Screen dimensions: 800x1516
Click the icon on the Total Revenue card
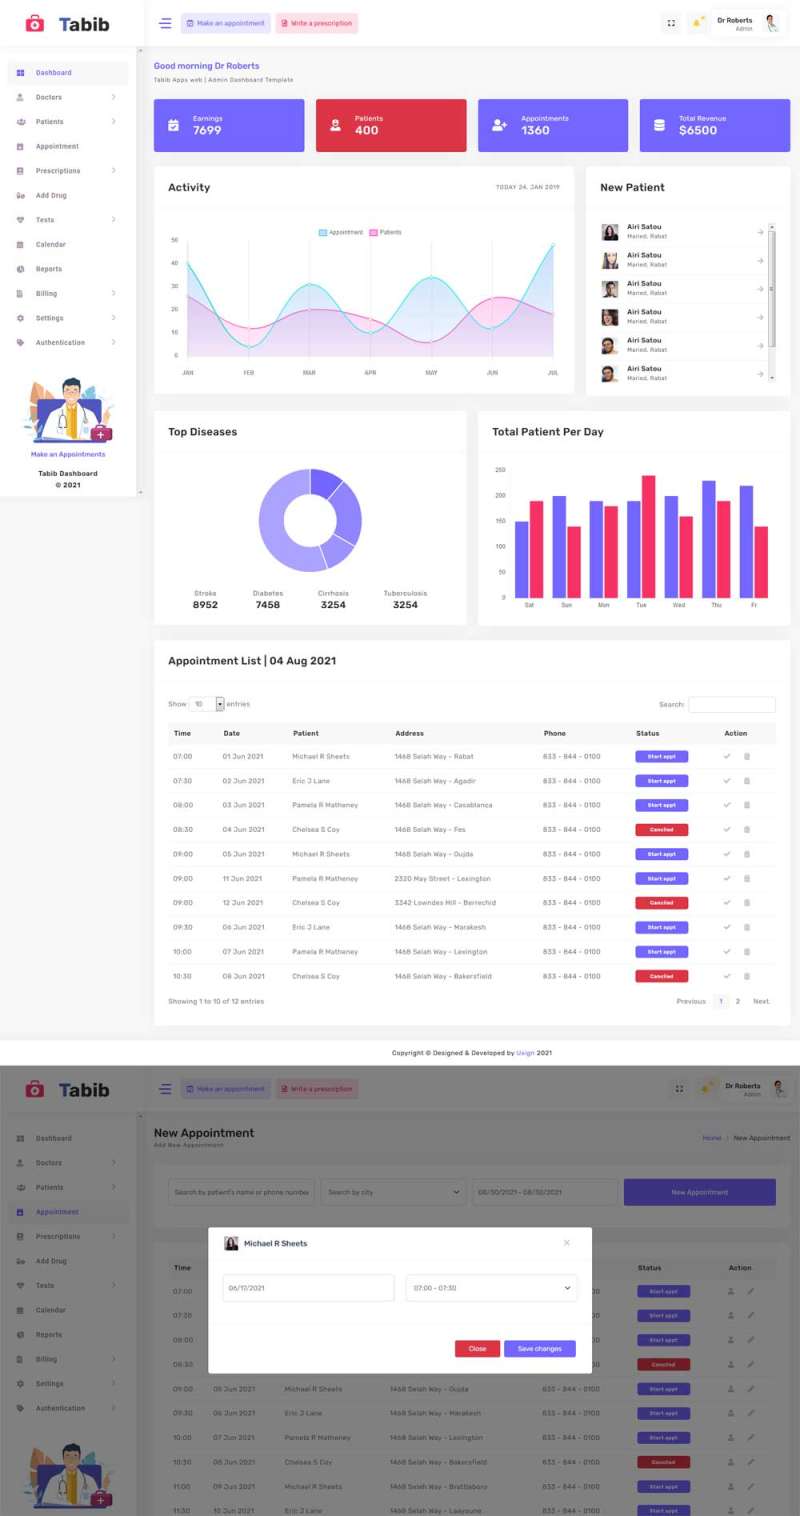point(659,125)
